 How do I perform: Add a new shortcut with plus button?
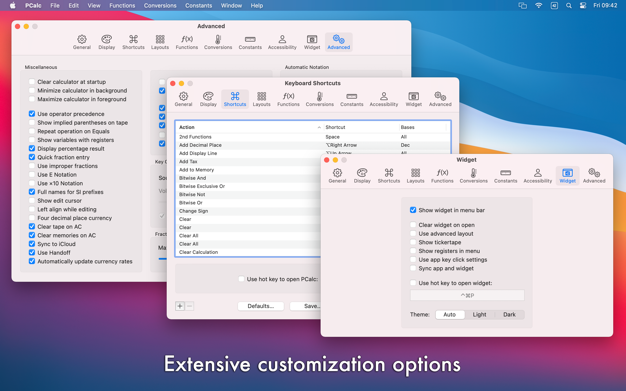[180, 306]
